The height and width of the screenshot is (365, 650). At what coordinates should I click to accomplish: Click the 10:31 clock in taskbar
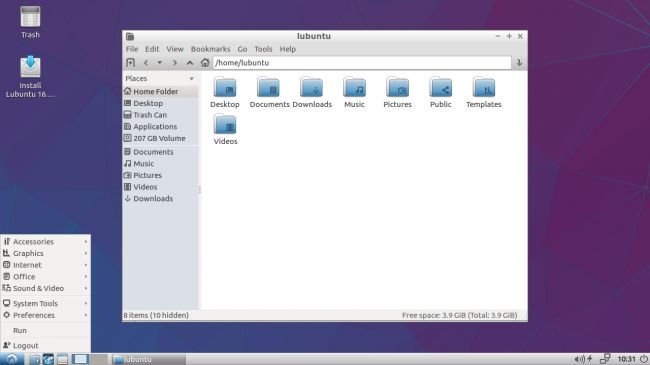(x=626, y=359)
